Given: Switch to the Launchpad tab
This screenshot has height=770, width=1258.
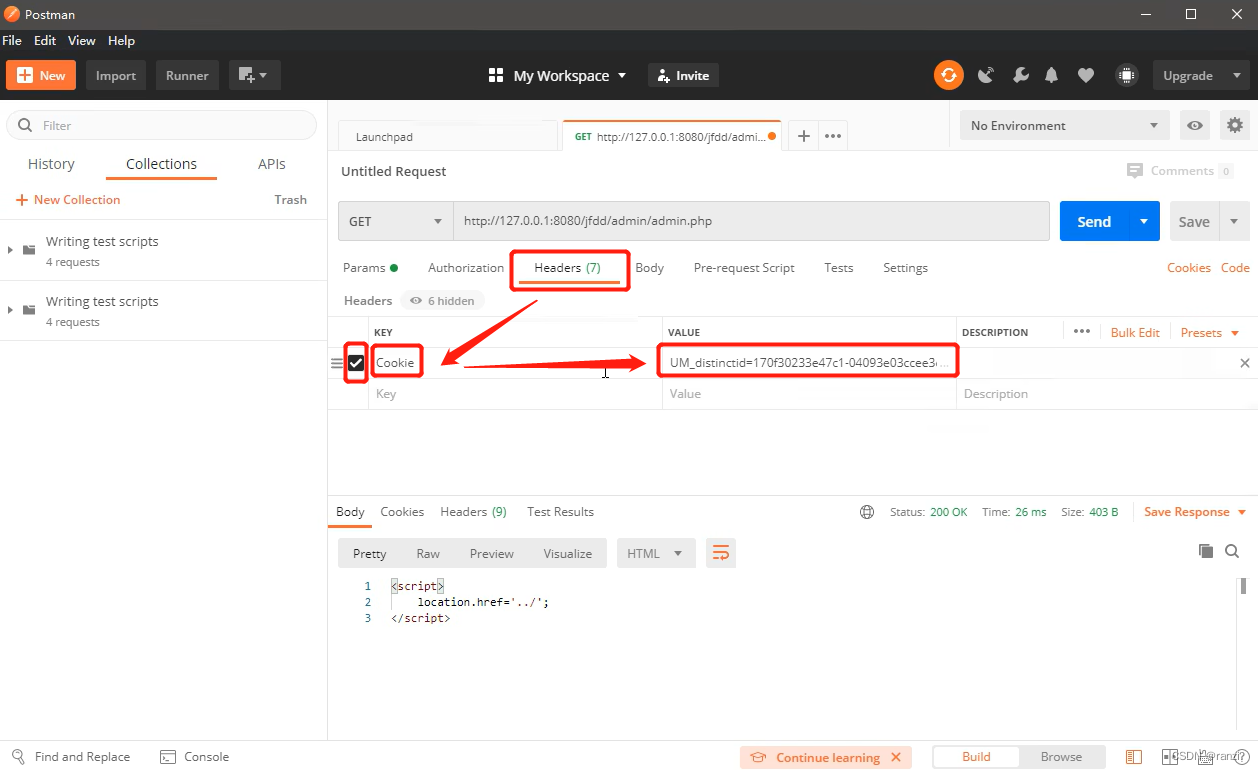Looking at the screenshot, I should point(447,137).
